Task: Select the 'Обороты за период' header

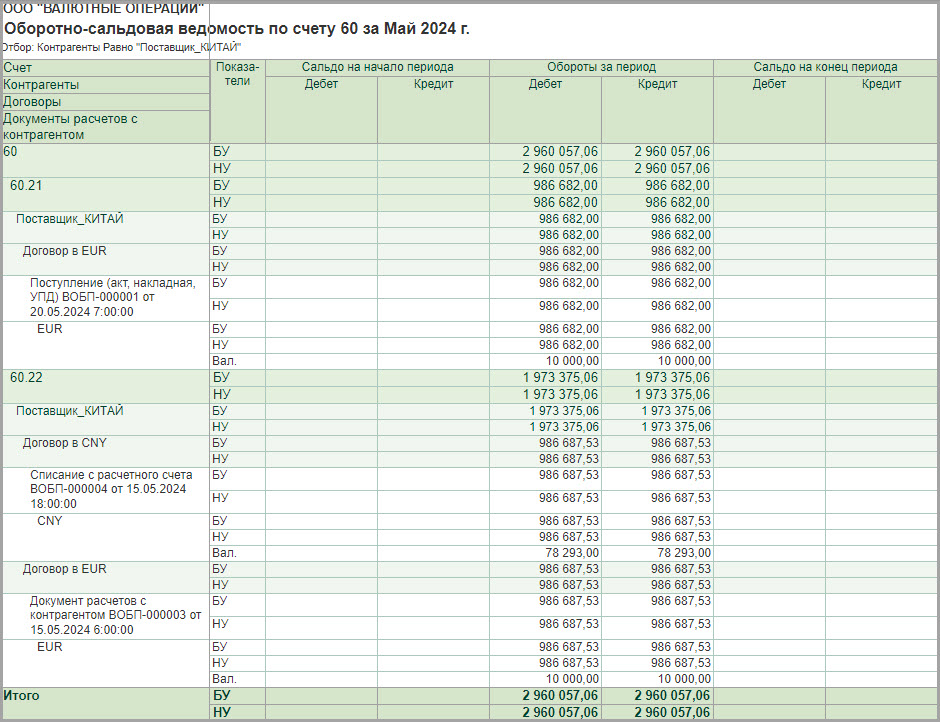Action: (601, 67)
